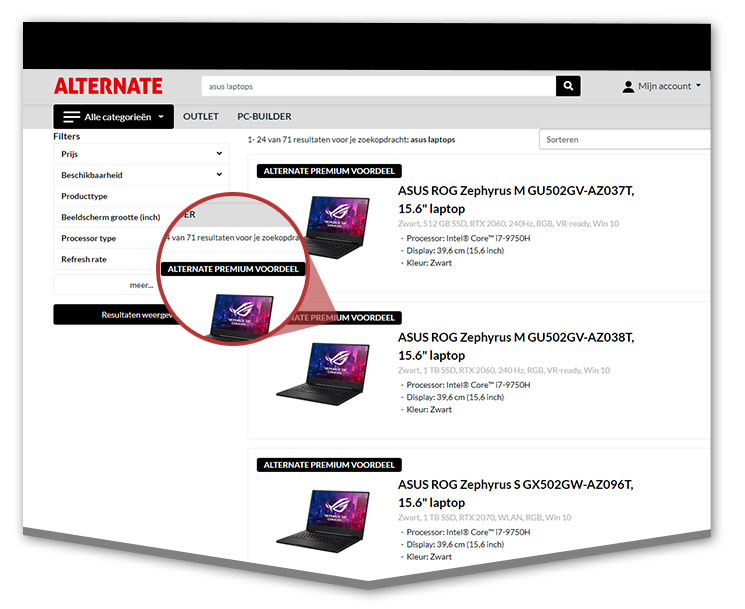
Task: Expand the Beschikbaarheid filter
Action: pyautogui.click(x=142, y=175)
